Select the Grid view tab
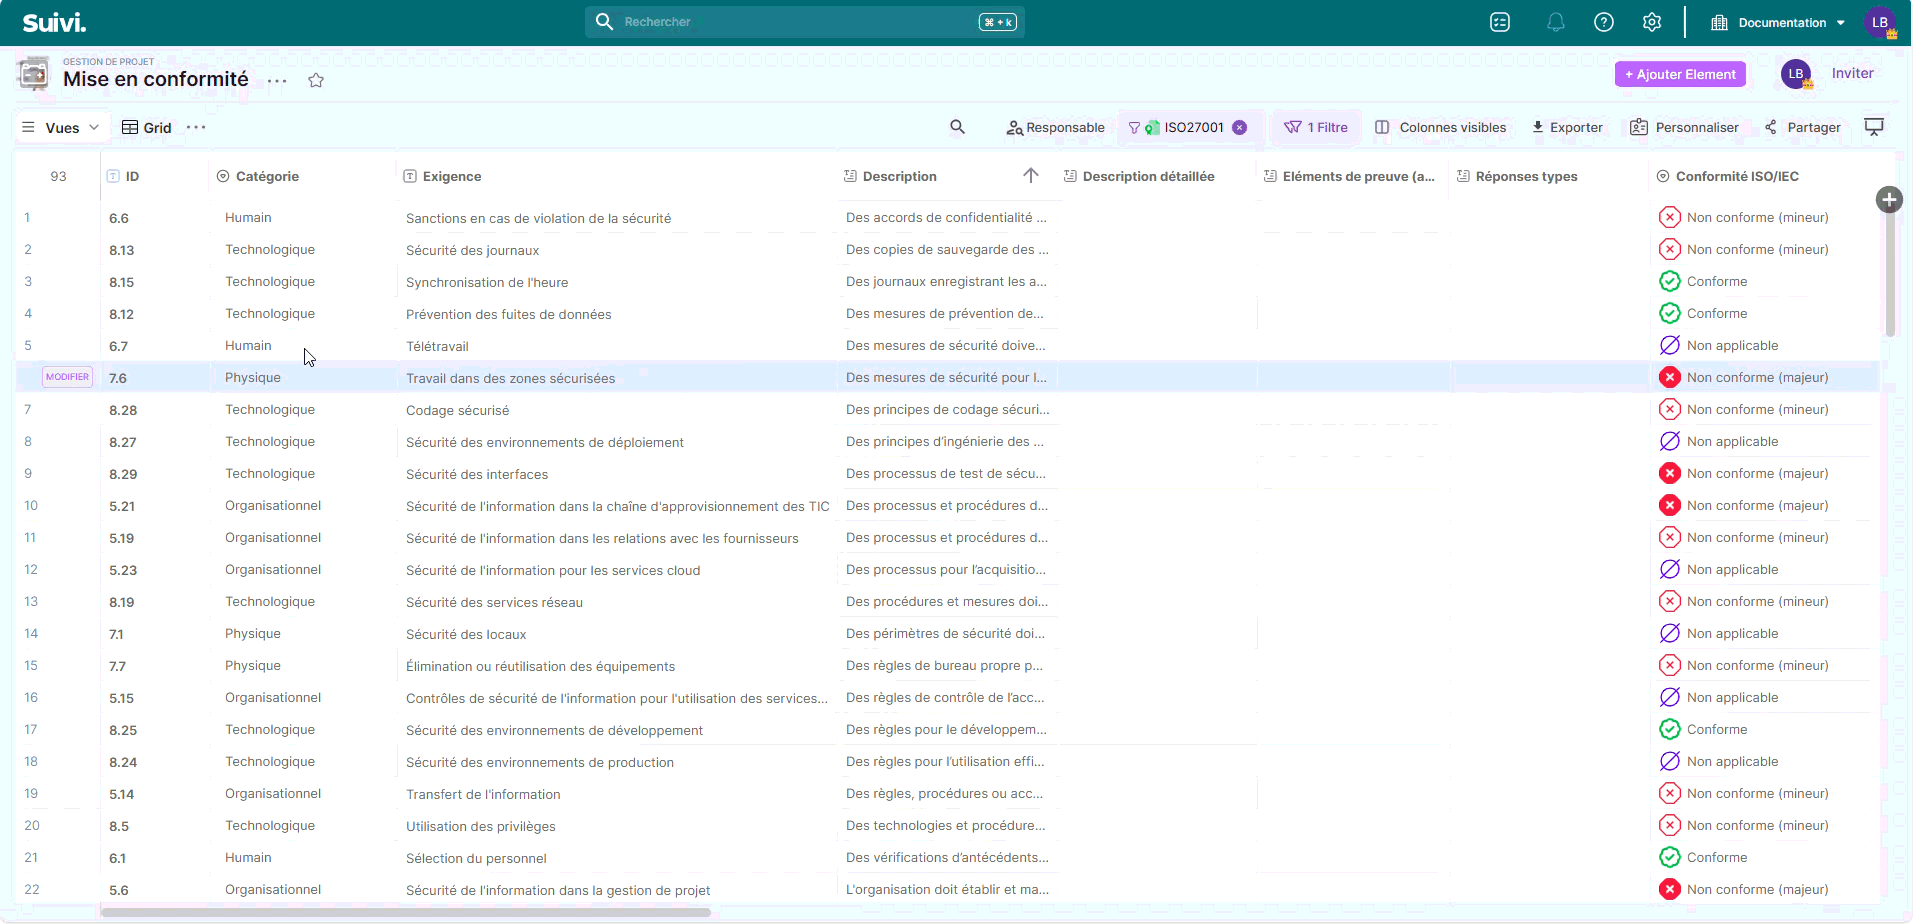1916x924 pixels. (147, 128)
